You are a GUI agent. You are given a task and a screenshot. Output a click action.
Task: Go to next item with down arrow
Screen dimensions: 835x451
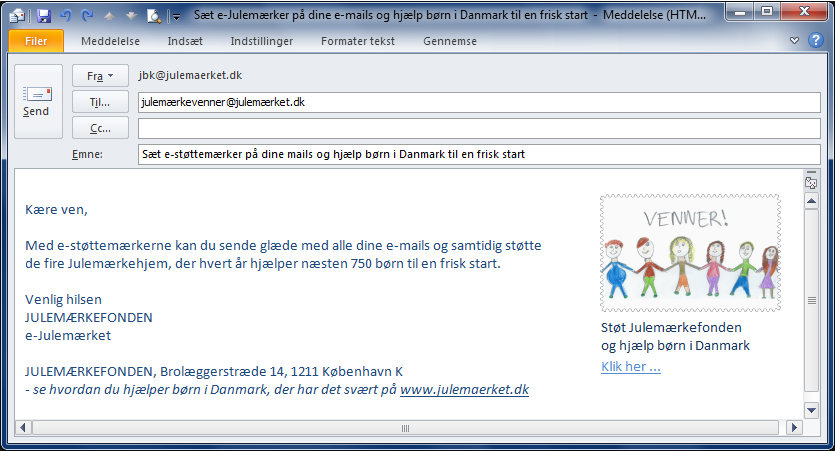131,16
